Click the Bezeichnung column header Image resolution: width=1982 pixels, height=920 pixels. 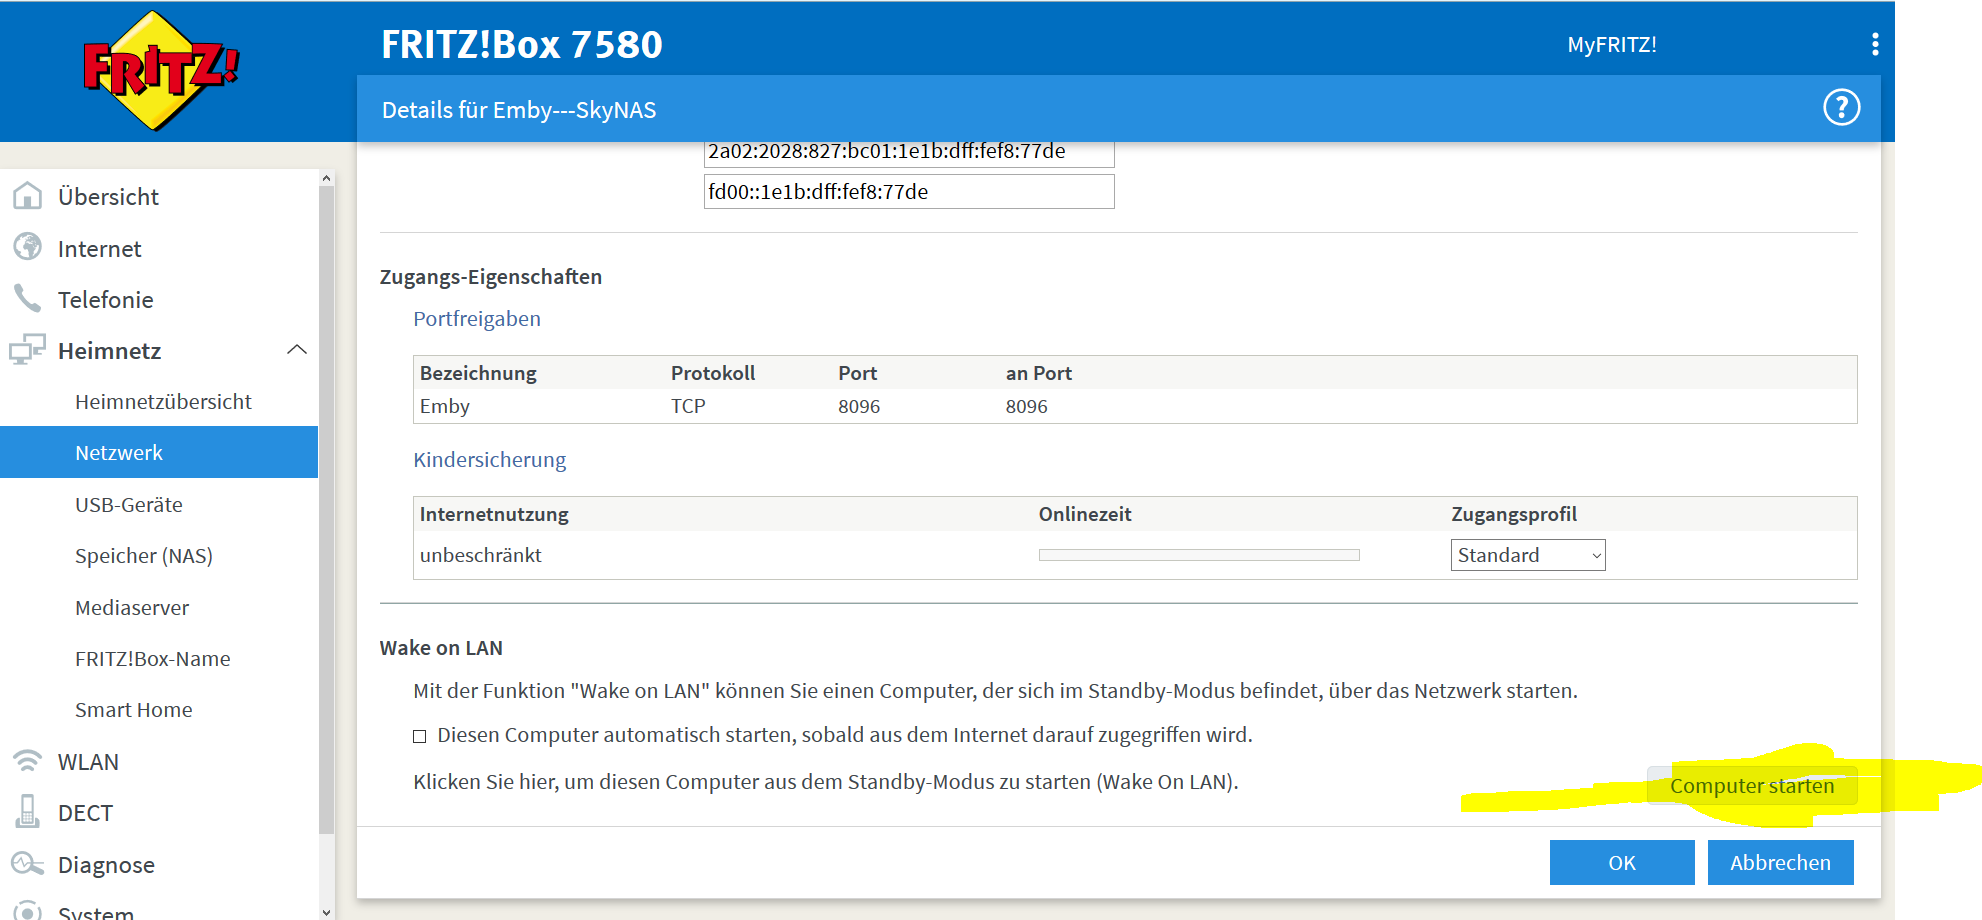click(478, 373)
